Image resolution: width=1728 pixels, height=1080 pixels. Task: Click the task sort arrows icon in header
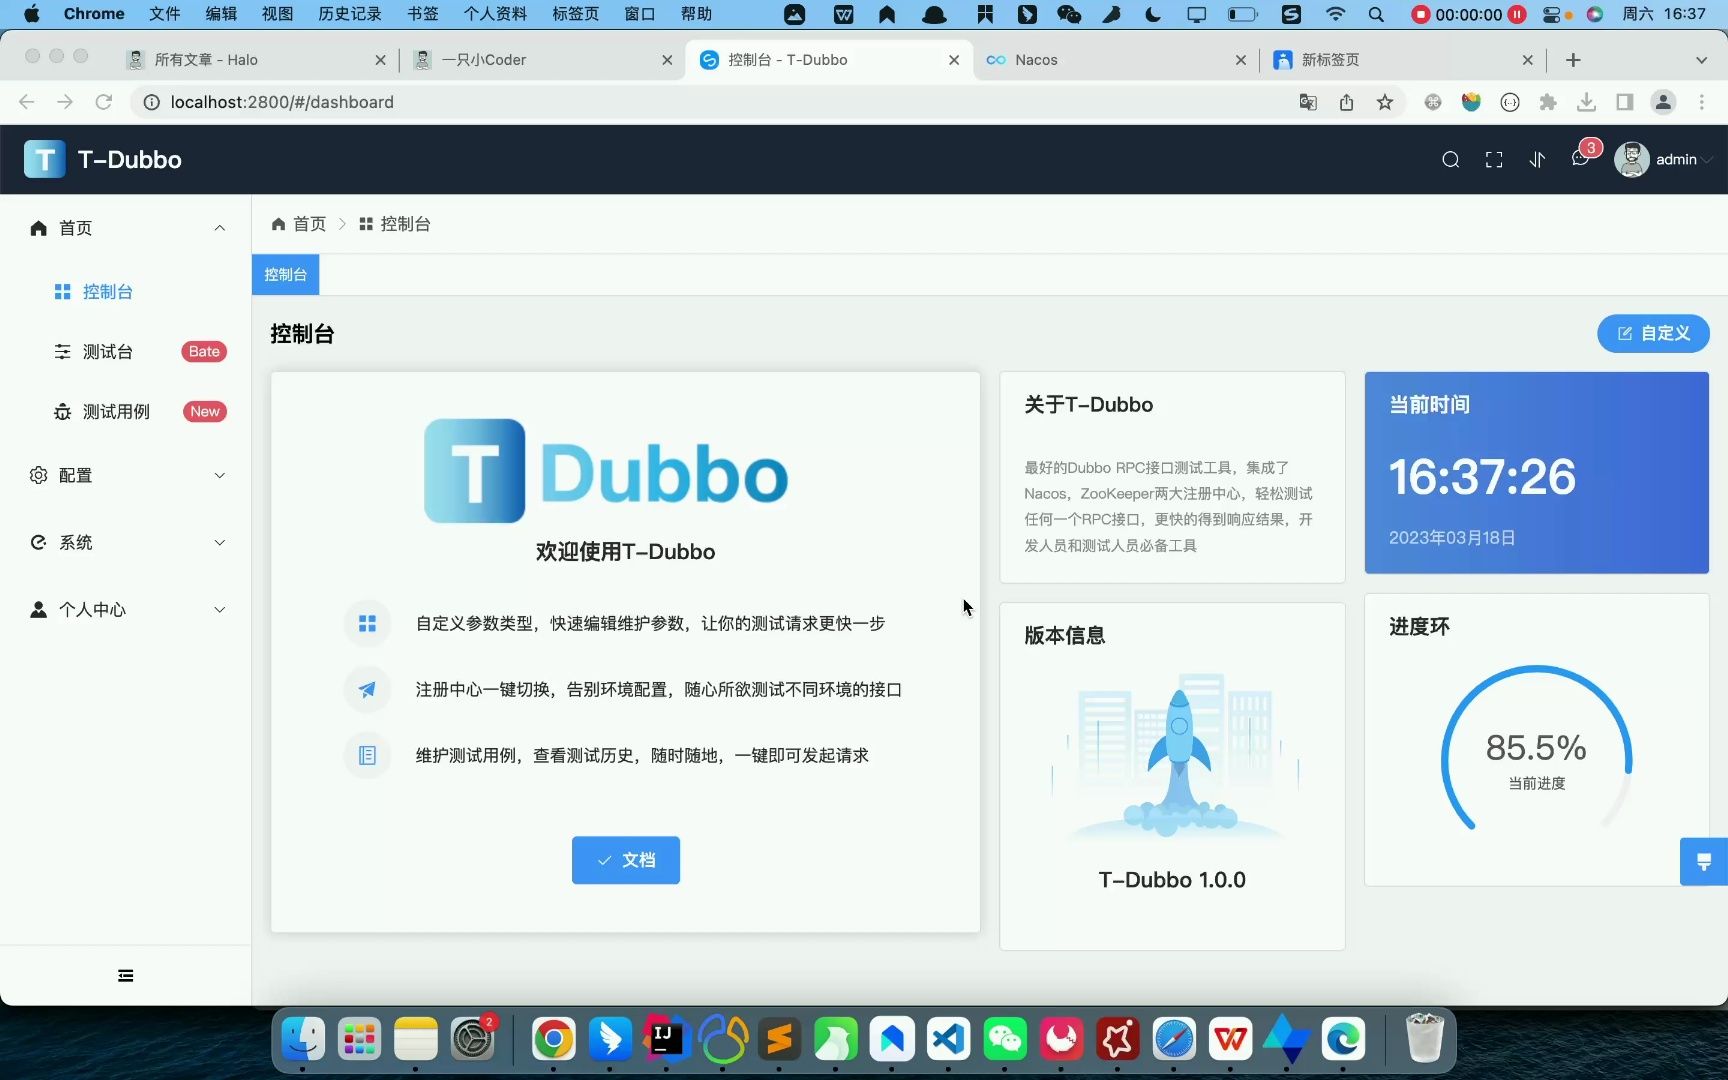pyautogui.click(x=1537, y=160)
